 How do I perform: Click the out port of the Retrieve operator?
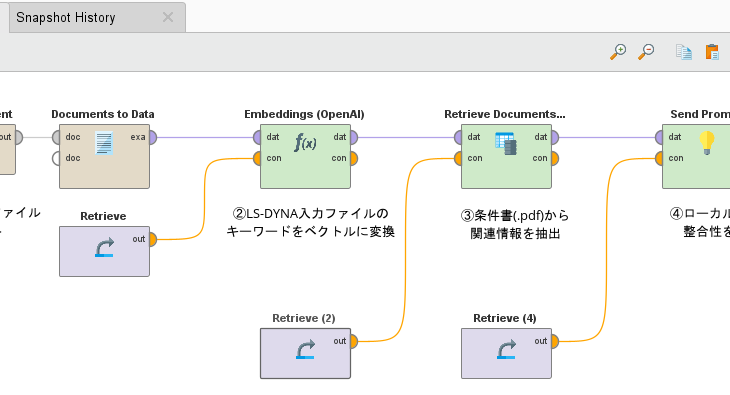click(x=152, y=239)
